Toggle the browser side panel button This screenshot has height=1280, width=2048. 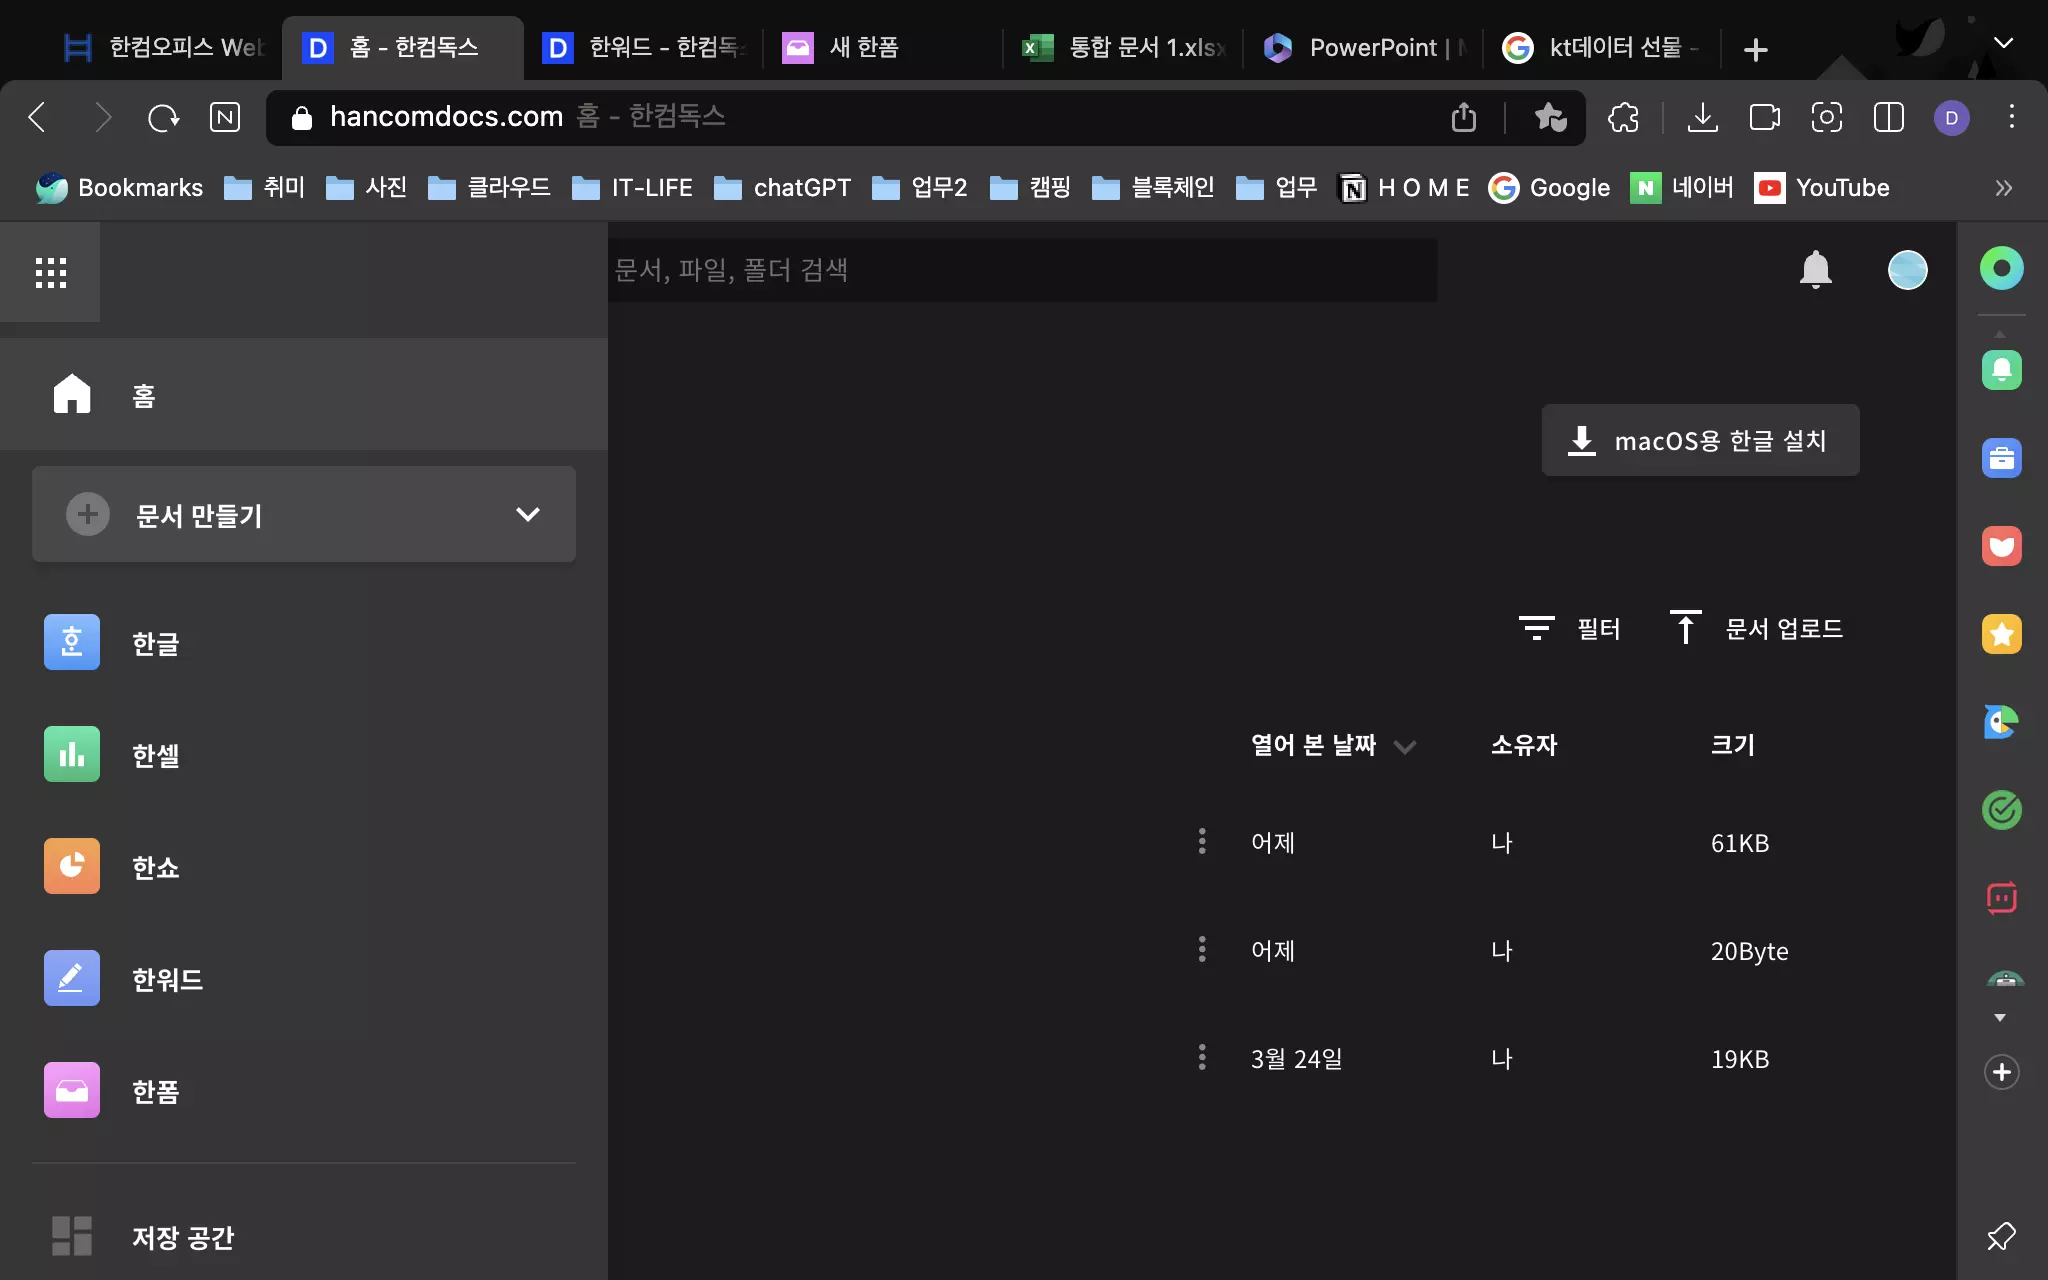coord(1888,117)
